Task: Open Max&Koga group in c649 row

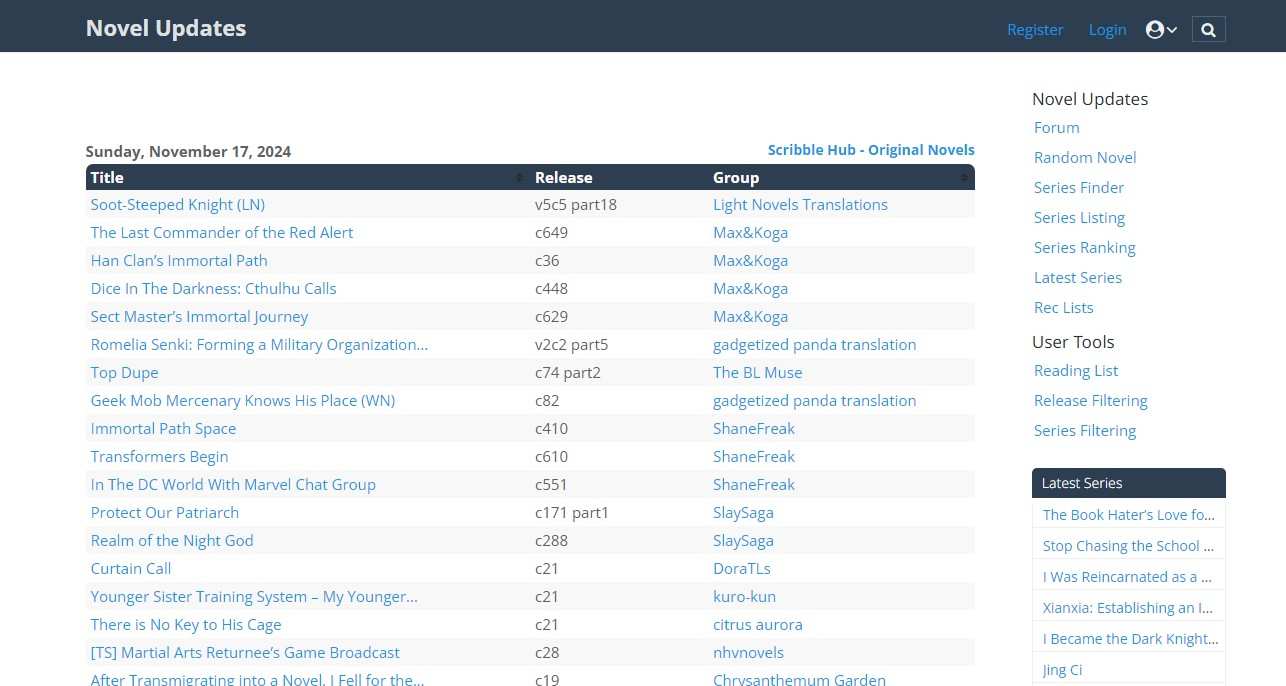Action: tap(750, 233)
